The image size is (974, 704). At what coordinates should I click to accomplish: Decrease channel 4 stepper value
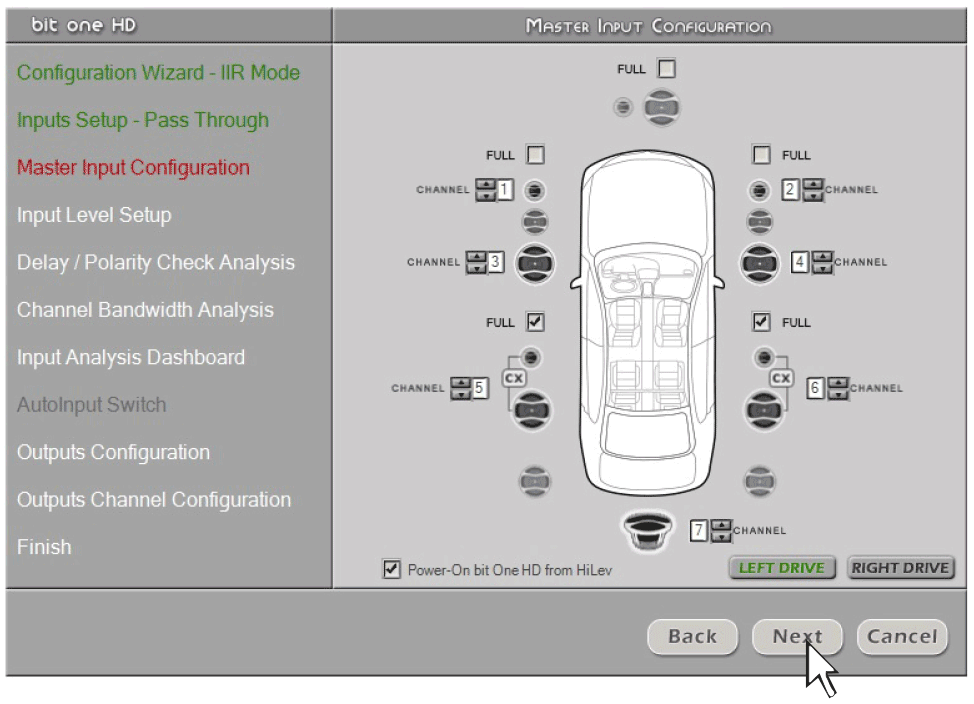click(x=822, y=268)
